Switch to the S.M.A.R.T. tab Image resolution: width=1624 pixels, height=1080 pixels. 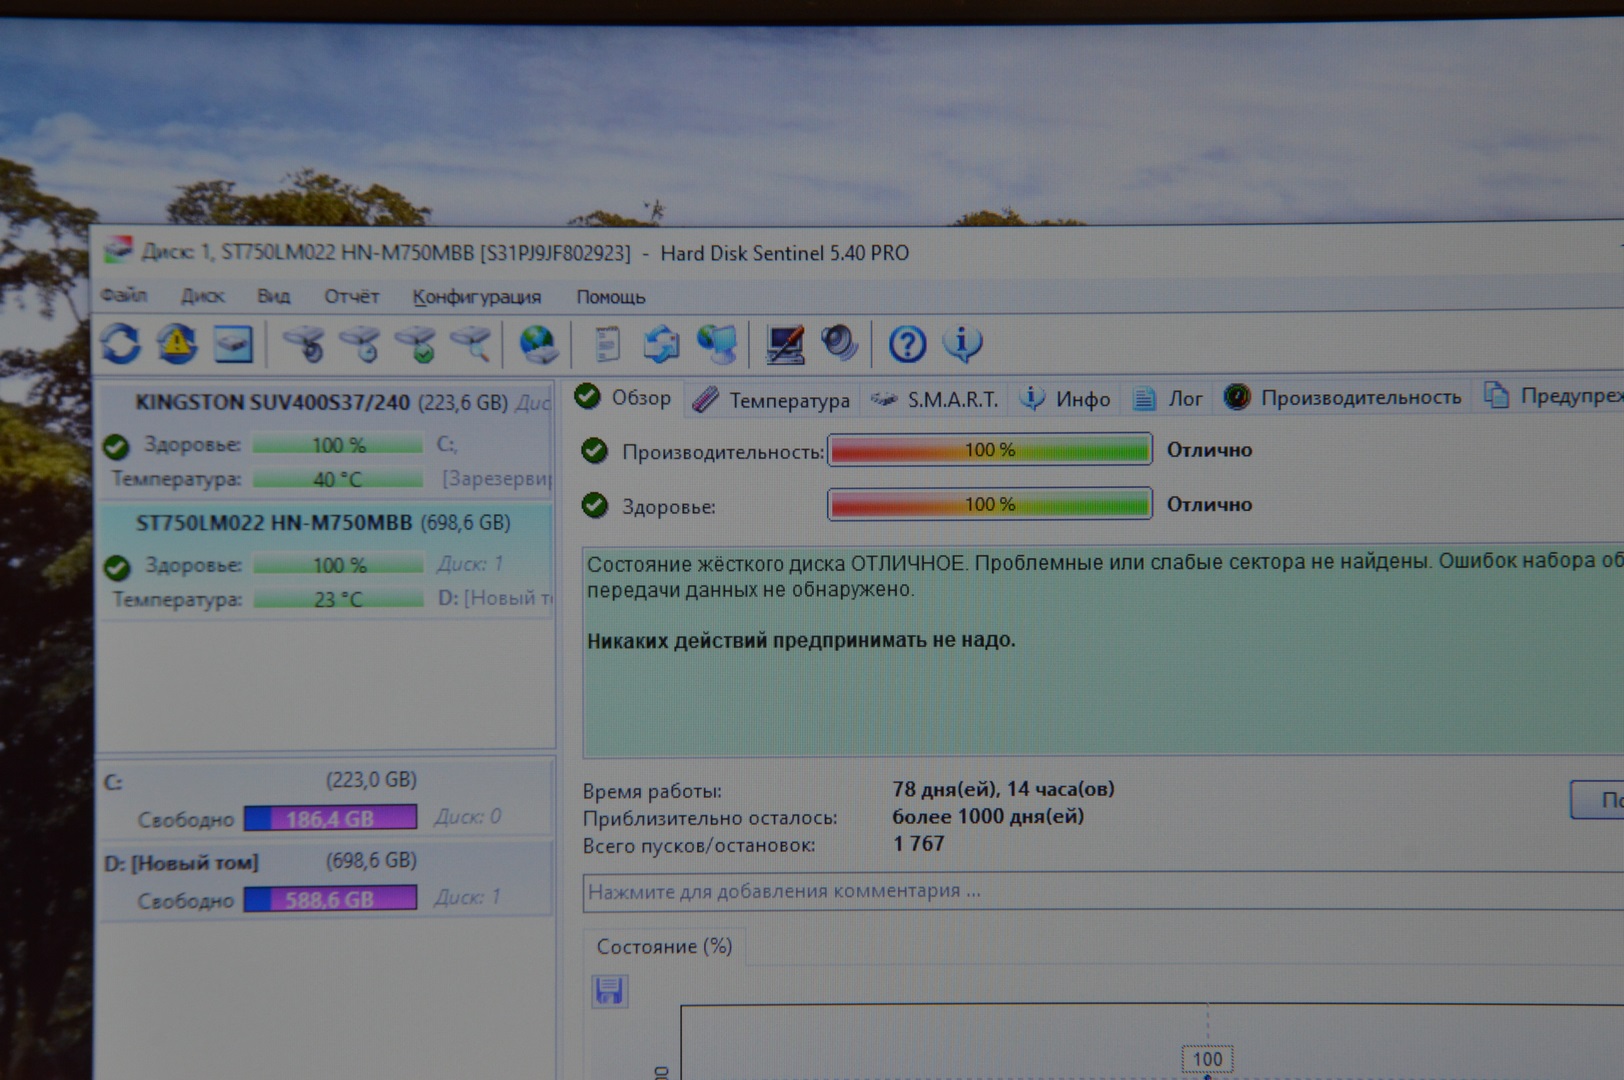[x=936, y=400]
